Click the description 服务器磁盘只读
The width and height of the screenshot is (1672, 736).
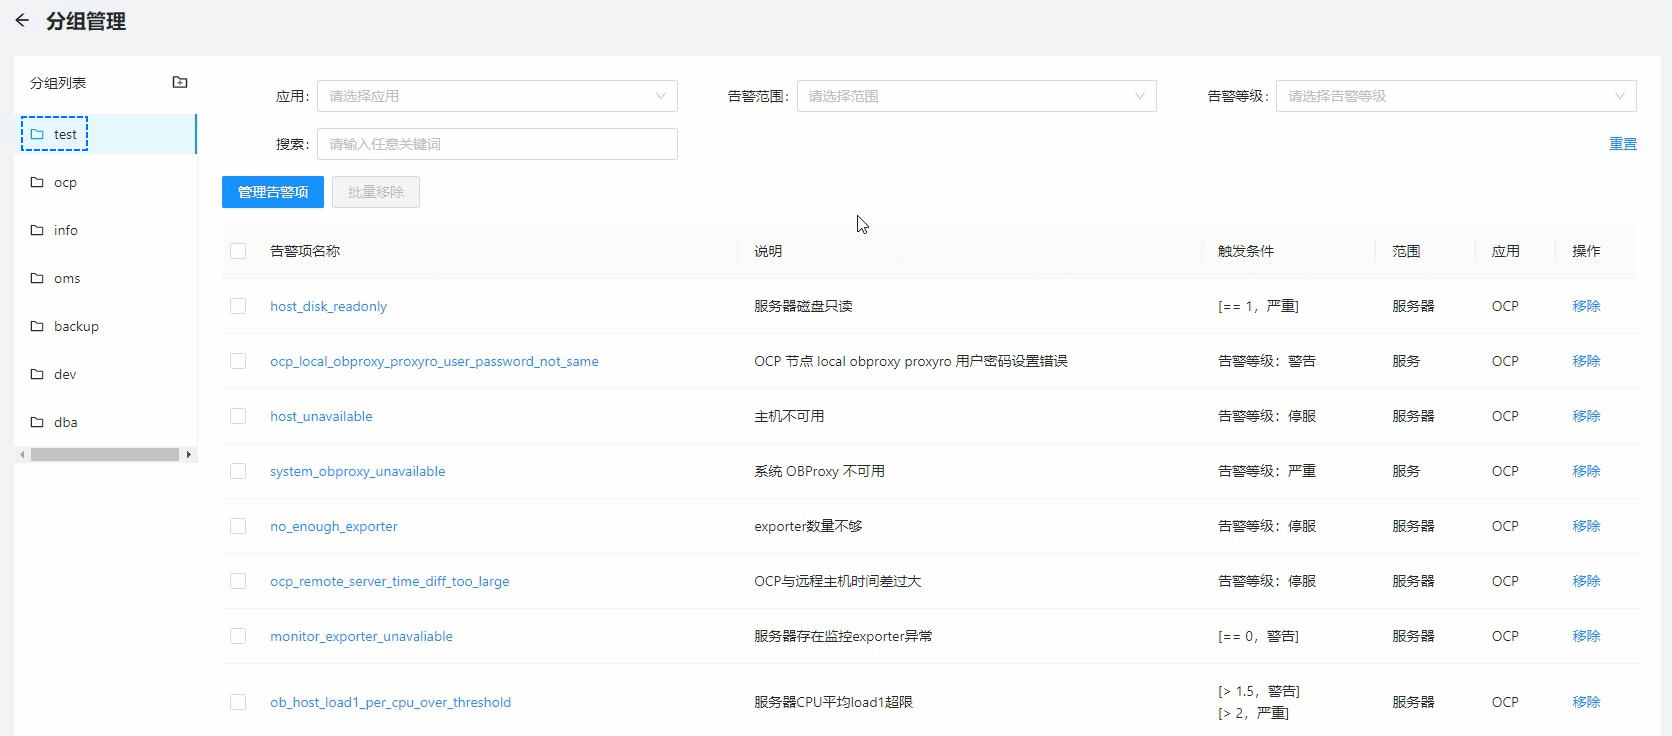(803, 306)
